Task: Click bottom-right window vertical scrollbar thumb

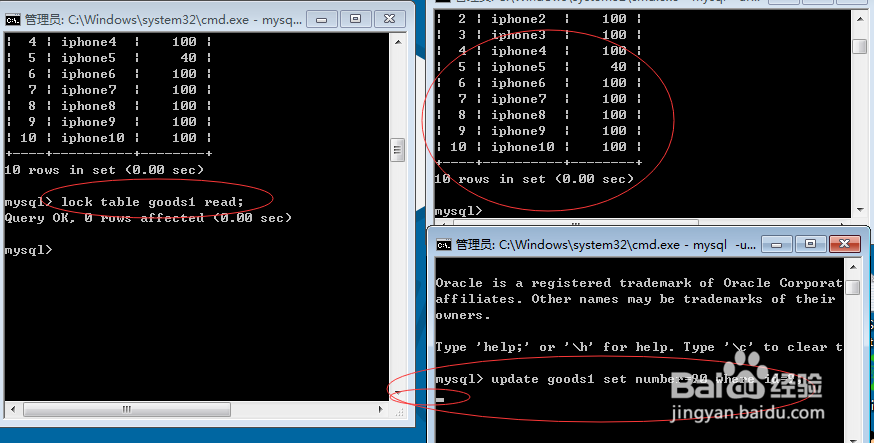Action: [x=853, y=288]
